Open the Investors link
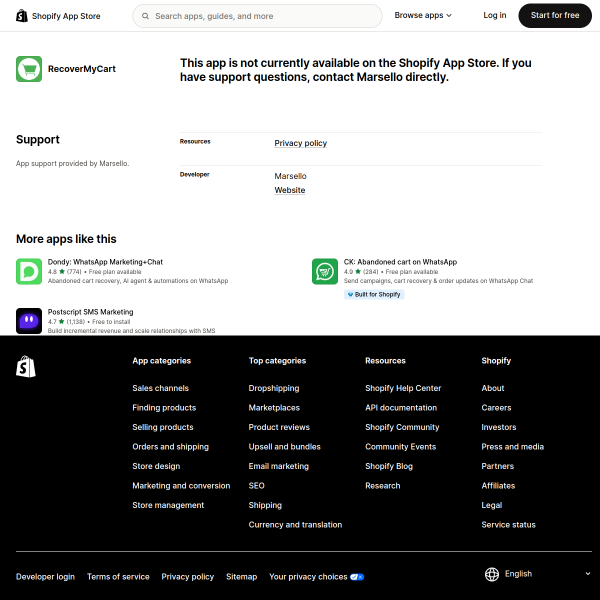Image resolution: width=600 pixels, height=600 pixels. (x=499, y=427)
